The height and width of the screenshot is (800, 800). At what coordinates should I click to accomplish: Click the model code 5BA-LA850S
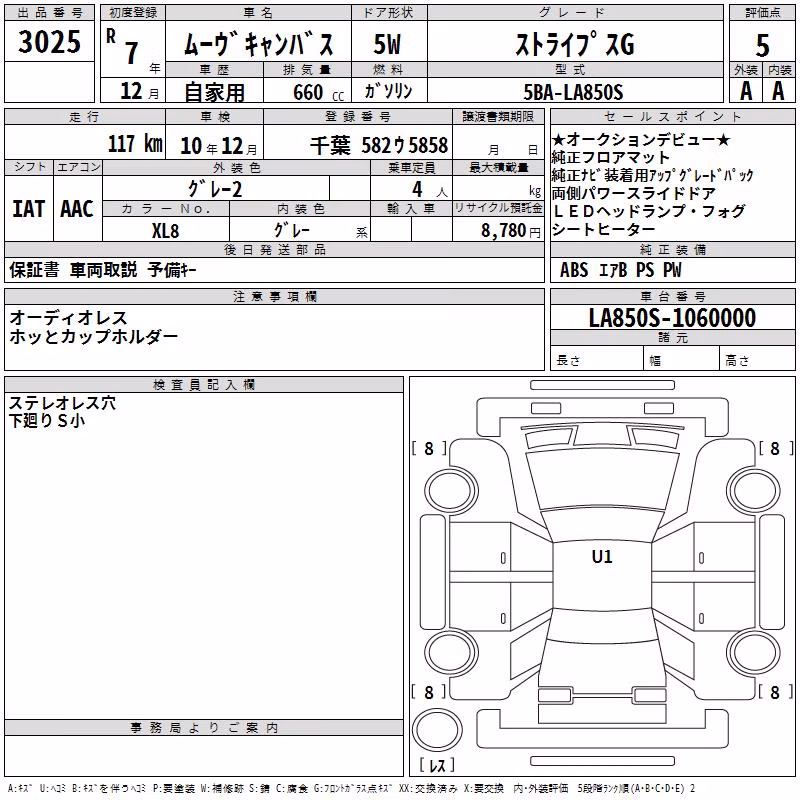(x=573, y=92)
